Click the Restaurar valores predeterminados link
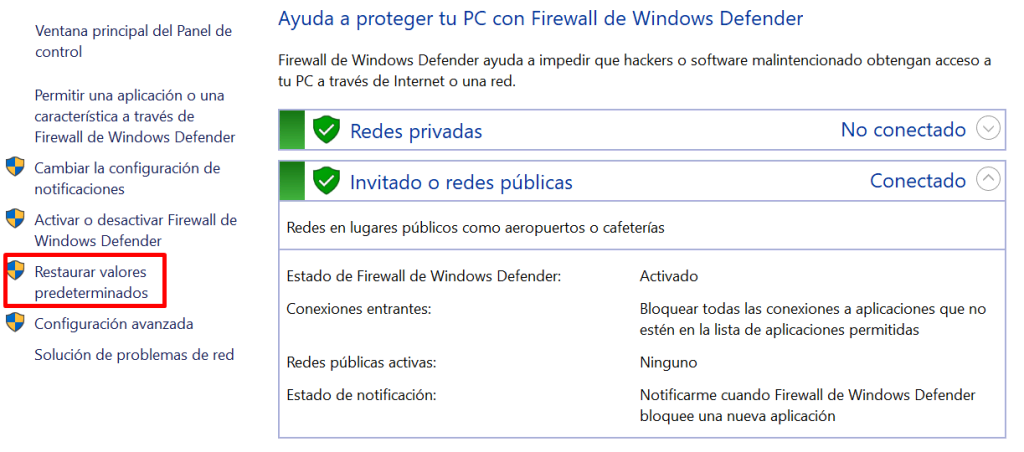Screen dimensions: 1024x452 coord(91,282)
